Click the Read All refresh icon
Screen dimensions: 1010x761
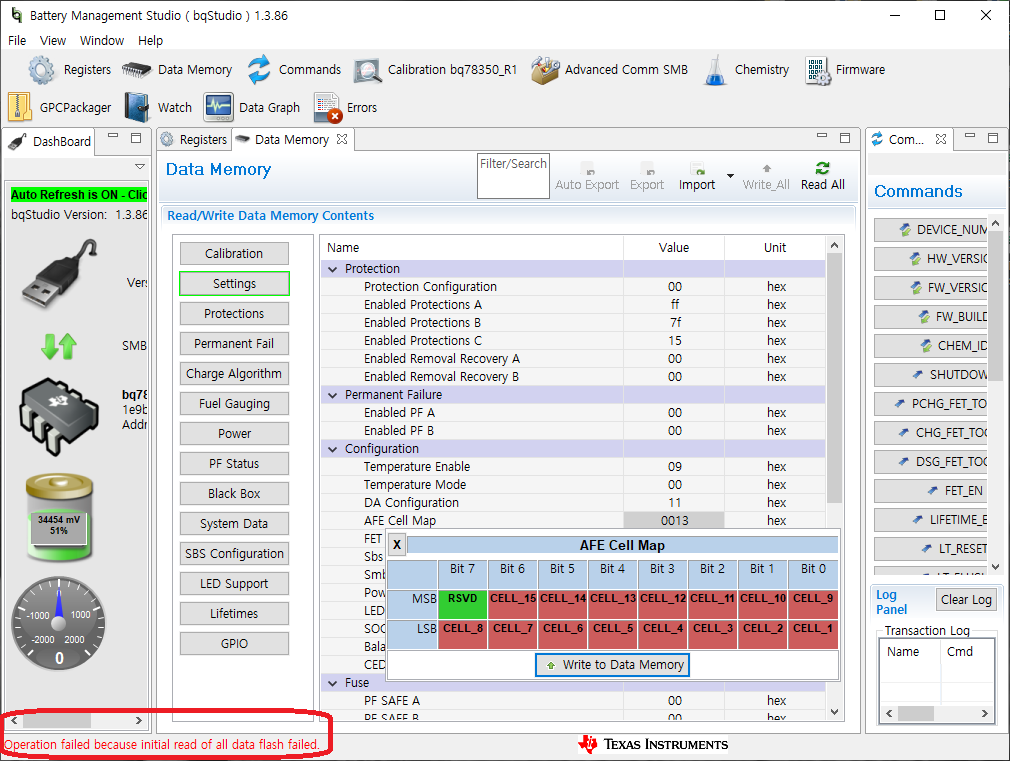(x=823, y=168)
